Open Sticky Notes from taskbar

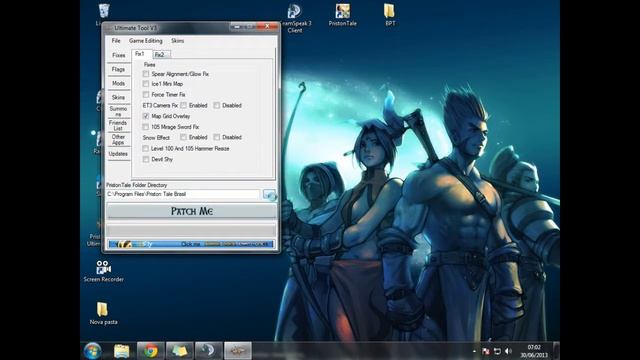point(179,351)
